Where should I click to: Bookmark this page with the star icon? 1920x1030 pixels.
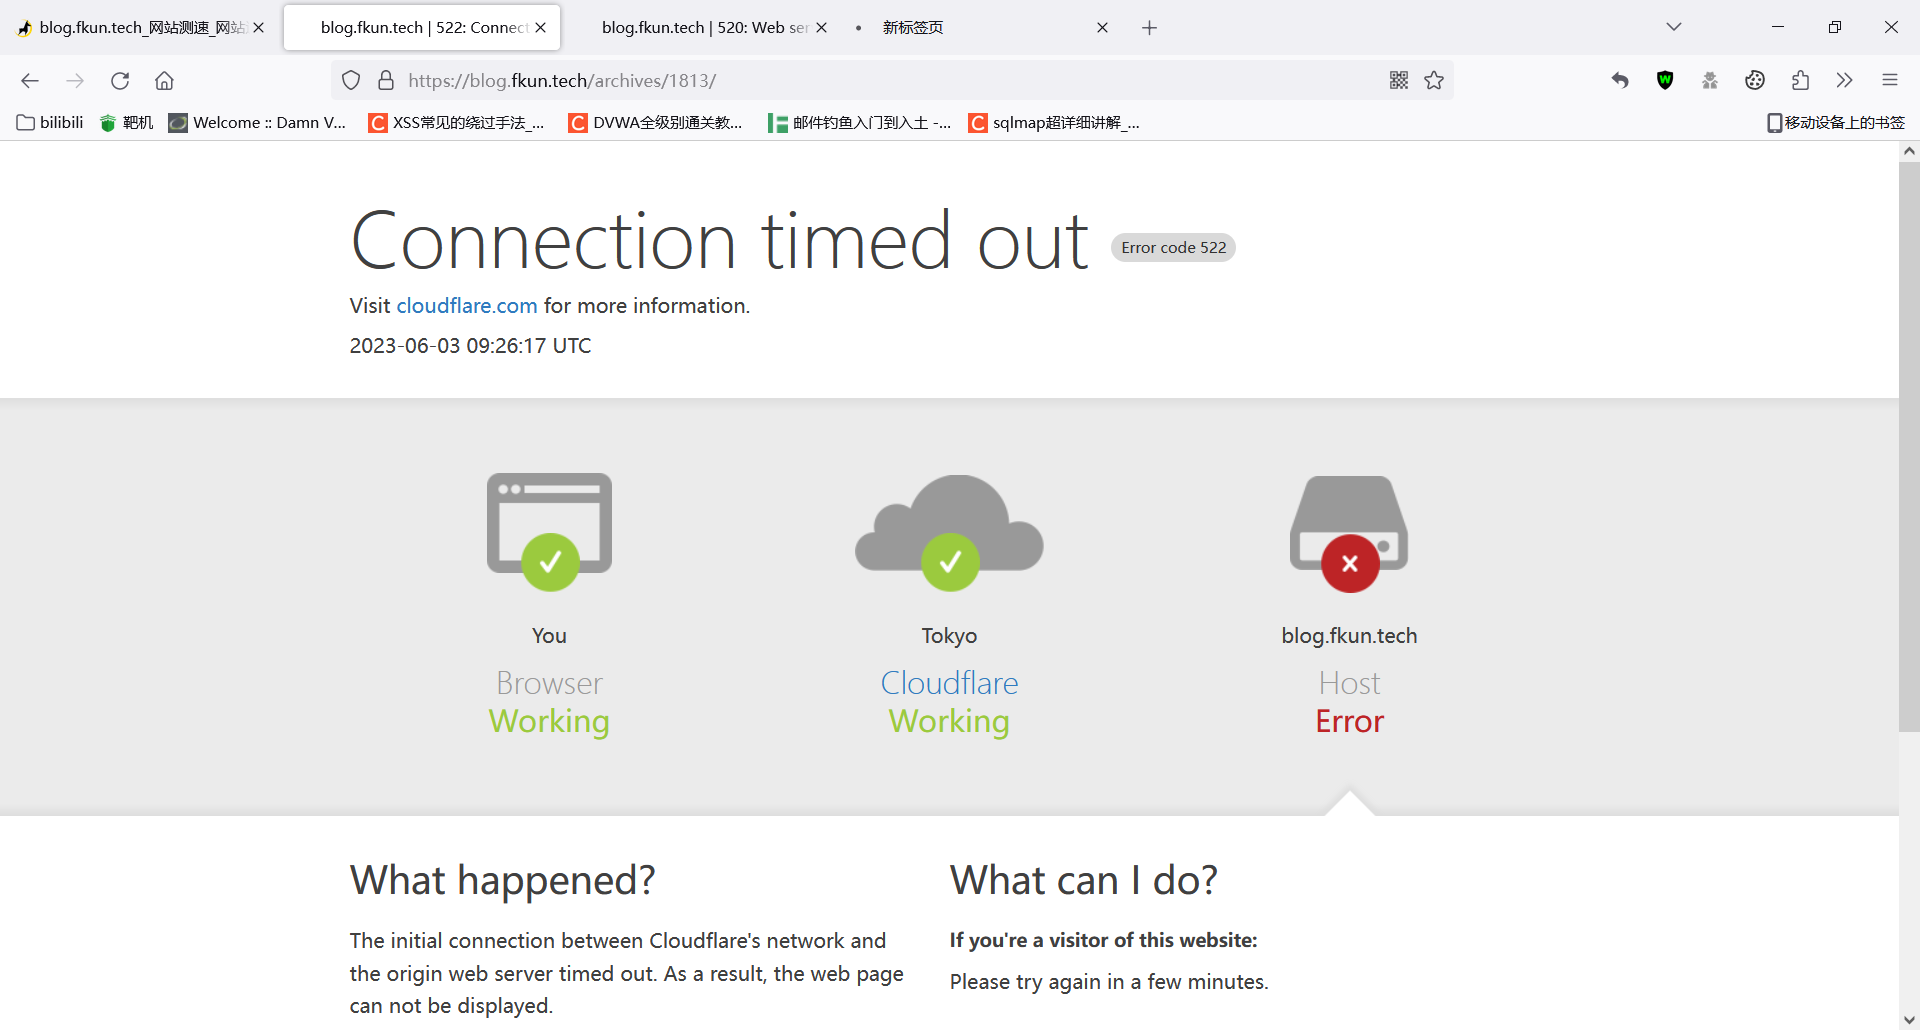point(1434,81)
